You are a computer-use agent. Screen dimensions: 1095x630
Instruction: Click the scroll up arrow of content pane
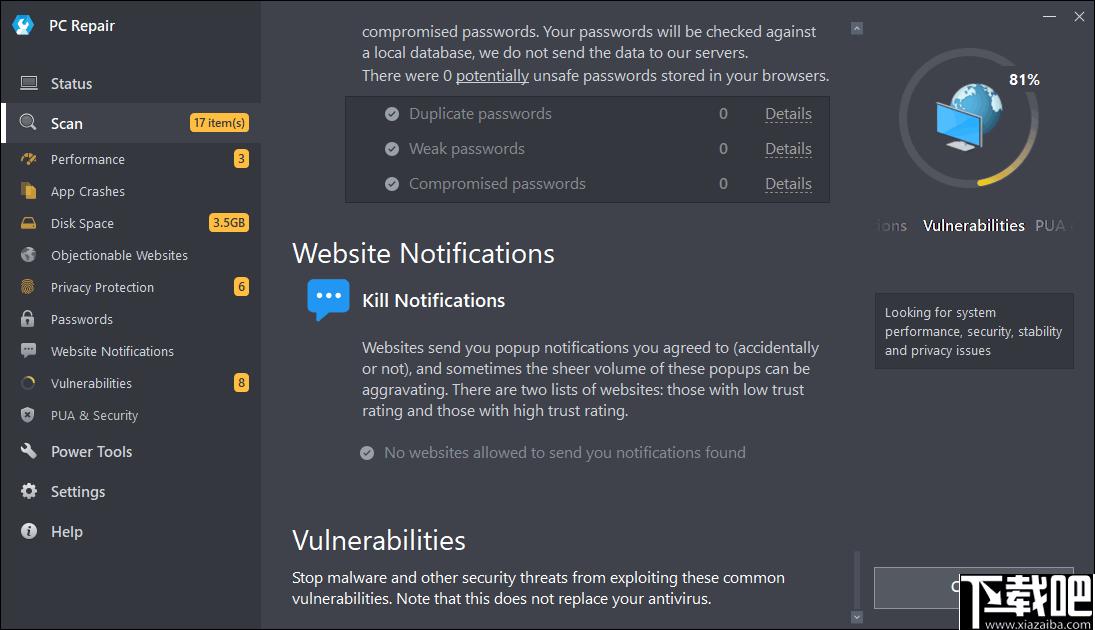click(x=857, y=29)
